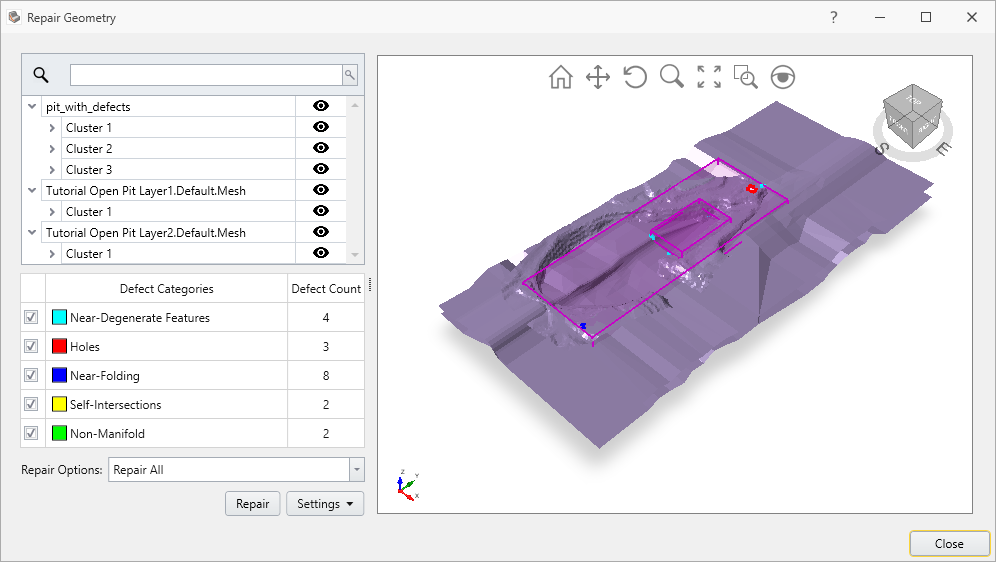996x562 pixels.
Task: Toggle visibility of pit_with_defects Cluster 1
Action: [321, 127]
